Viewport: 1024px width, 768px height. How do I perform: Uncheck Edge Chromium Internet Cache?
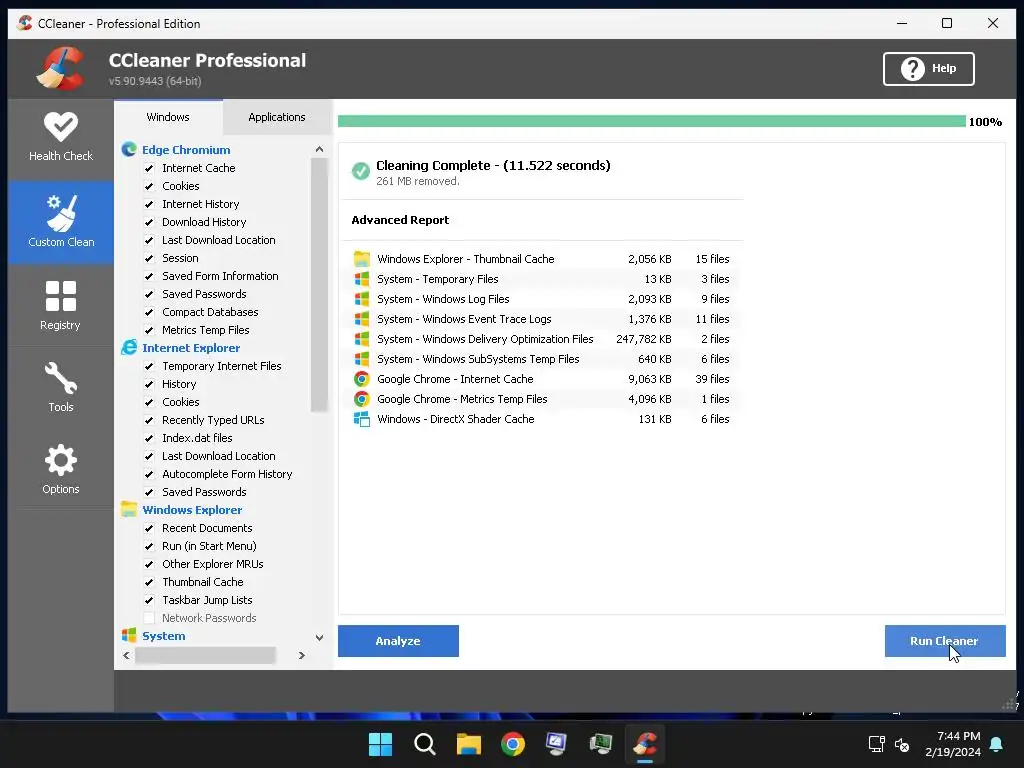(149, 168)
